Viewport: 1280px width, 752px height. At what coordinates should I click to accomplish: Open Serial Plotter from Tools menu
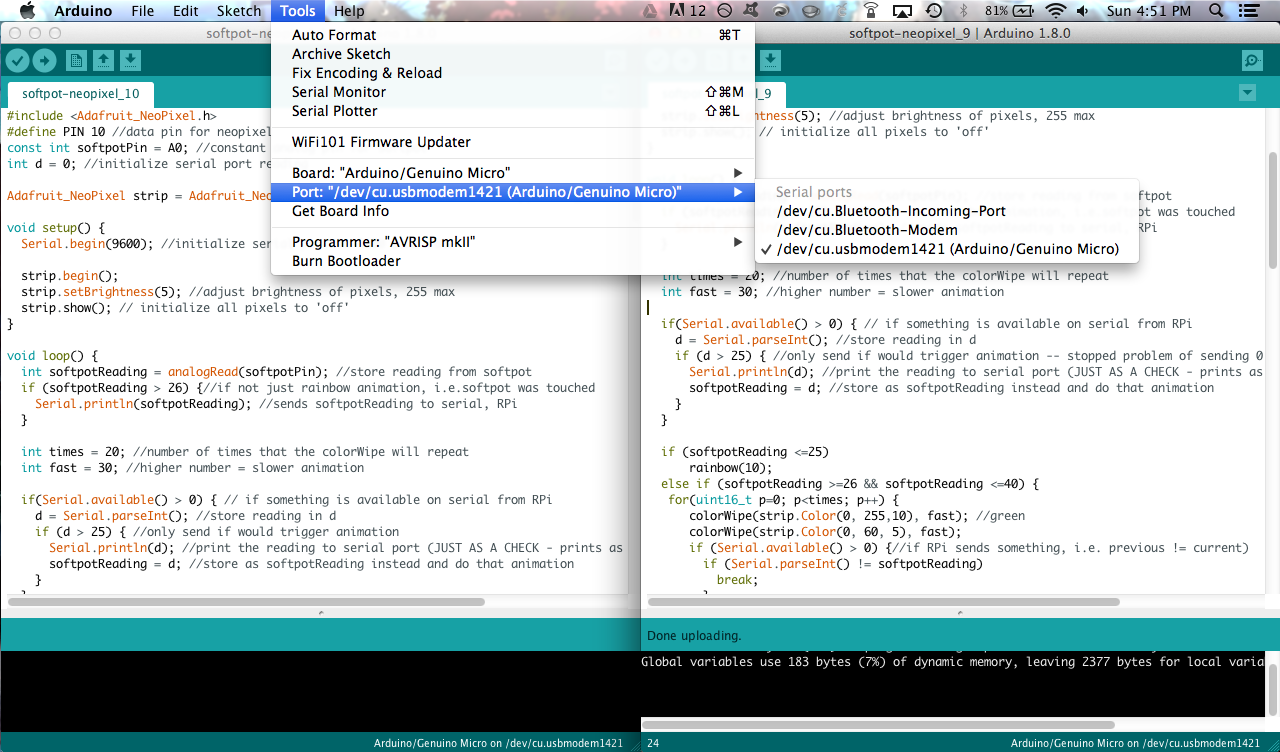[513, 111]
